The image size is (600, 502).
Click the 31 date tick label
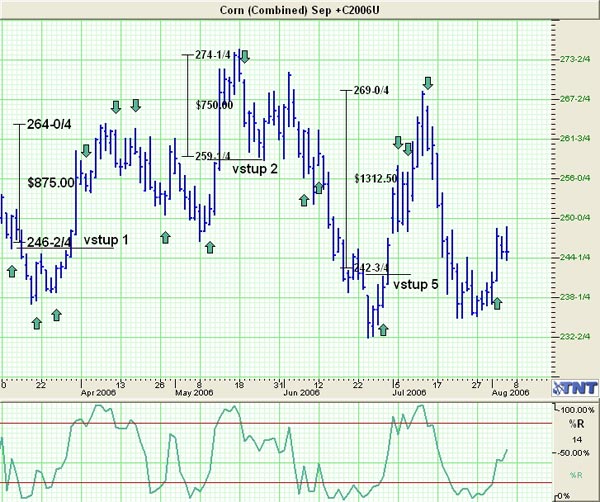[279, 385]
